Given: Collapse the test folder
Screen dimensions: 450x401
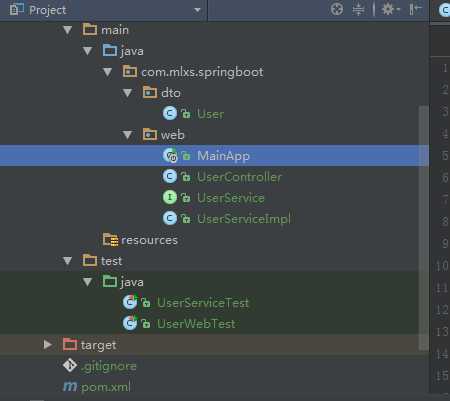Looking at the screenshot, I should click(x=68, y=261).
